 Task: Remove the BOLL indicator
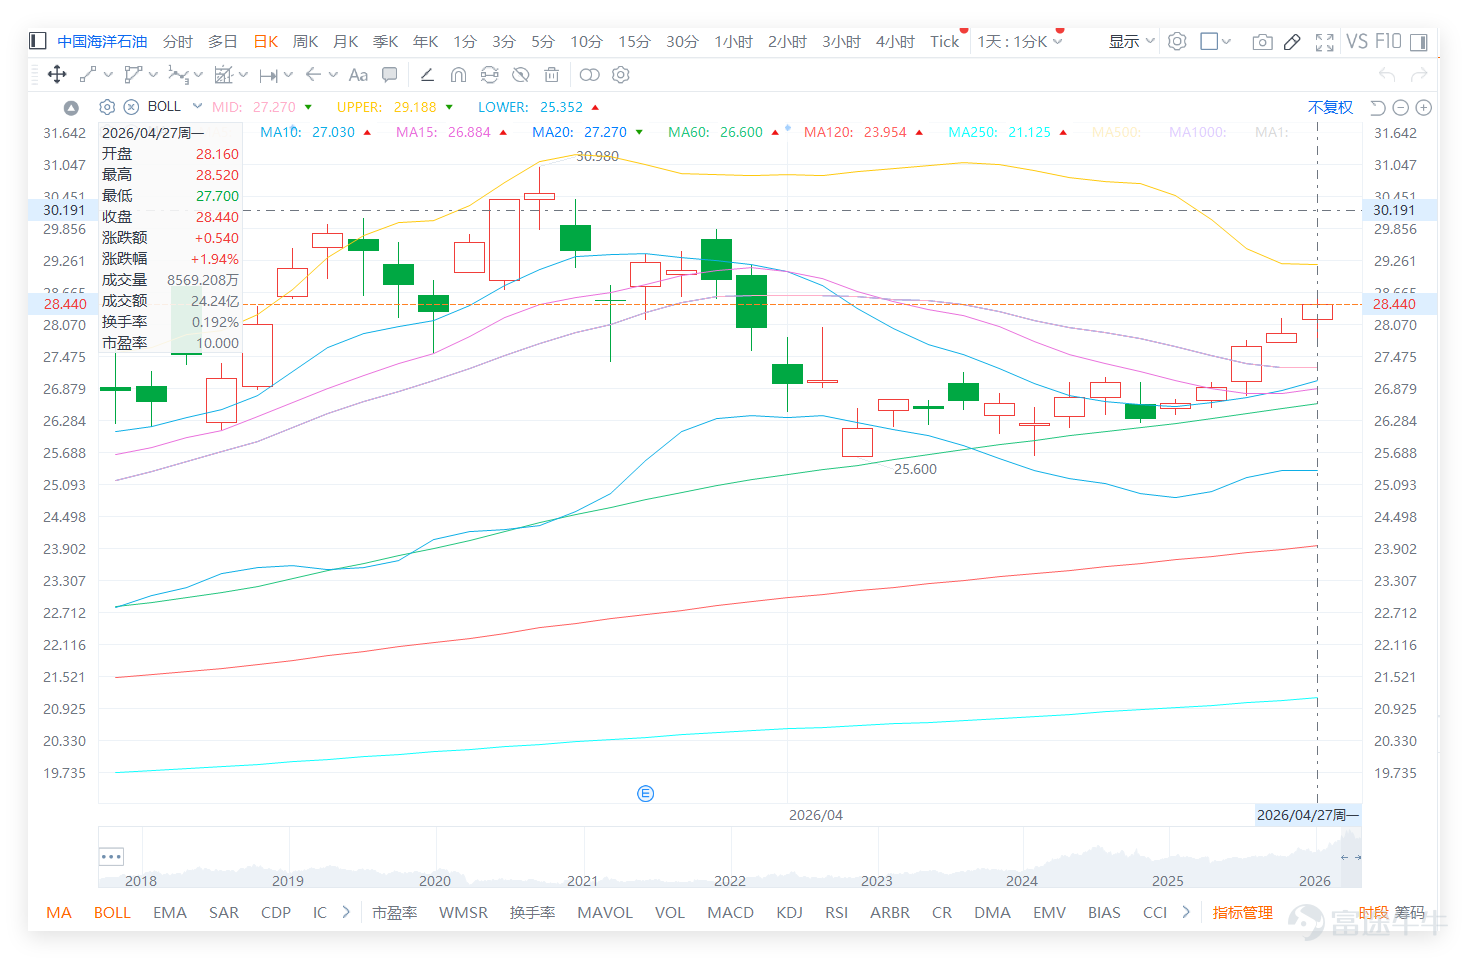pos(131,107)
